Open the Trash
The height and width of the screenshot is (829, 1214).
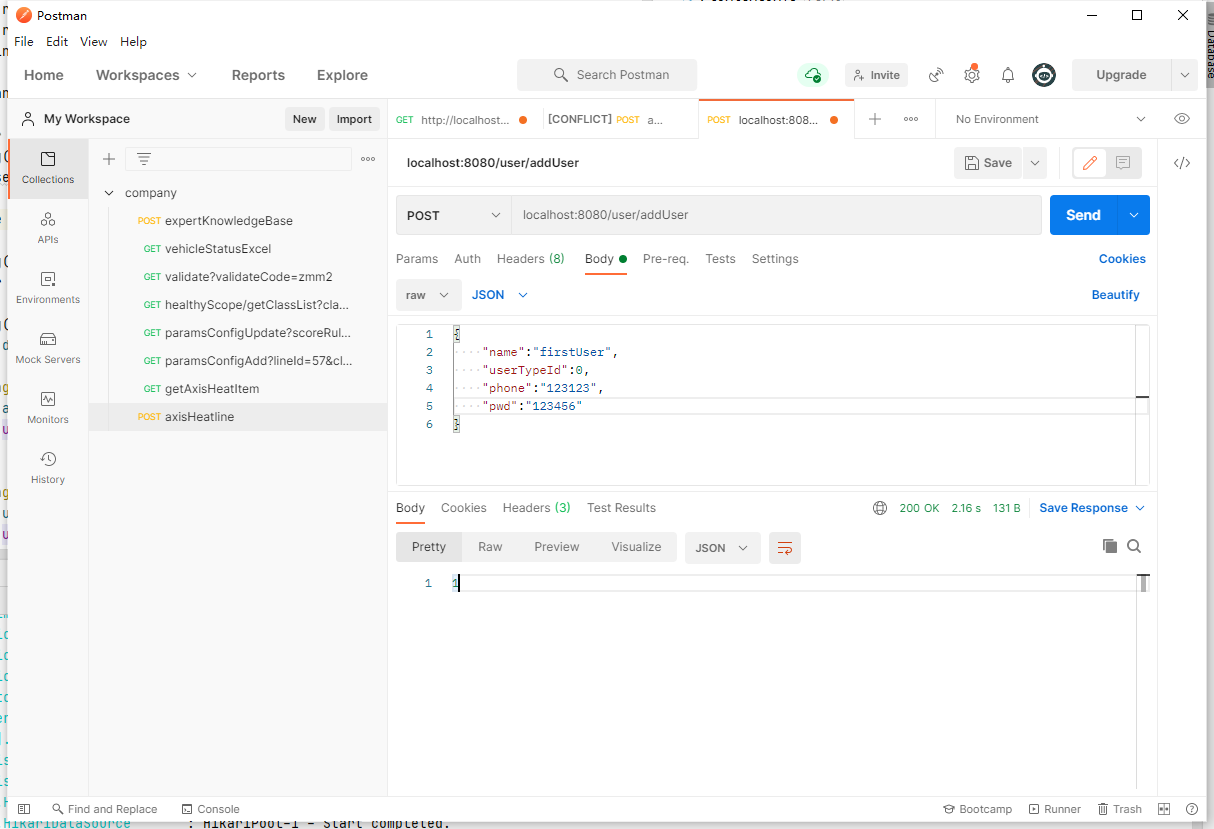tap(1119, 809)
